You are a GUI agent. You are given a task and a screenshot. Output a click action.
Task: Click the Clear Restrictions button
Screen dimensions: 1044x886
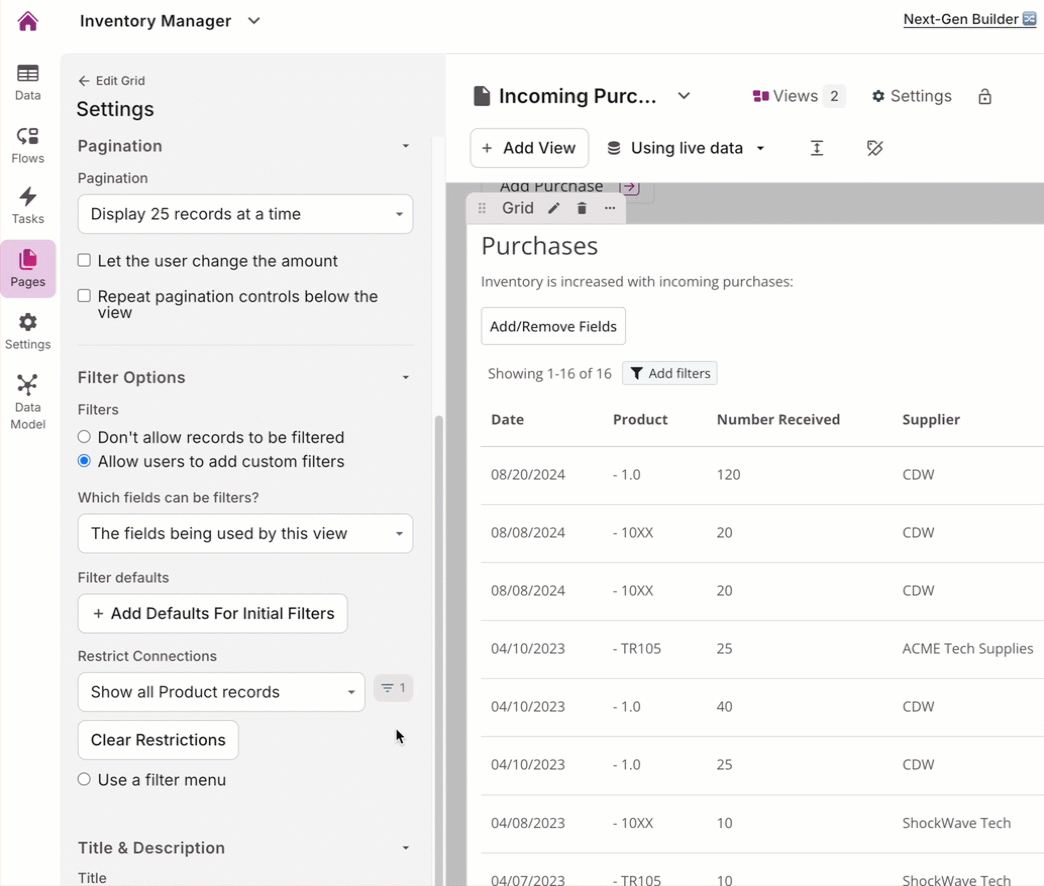point(157,740)
